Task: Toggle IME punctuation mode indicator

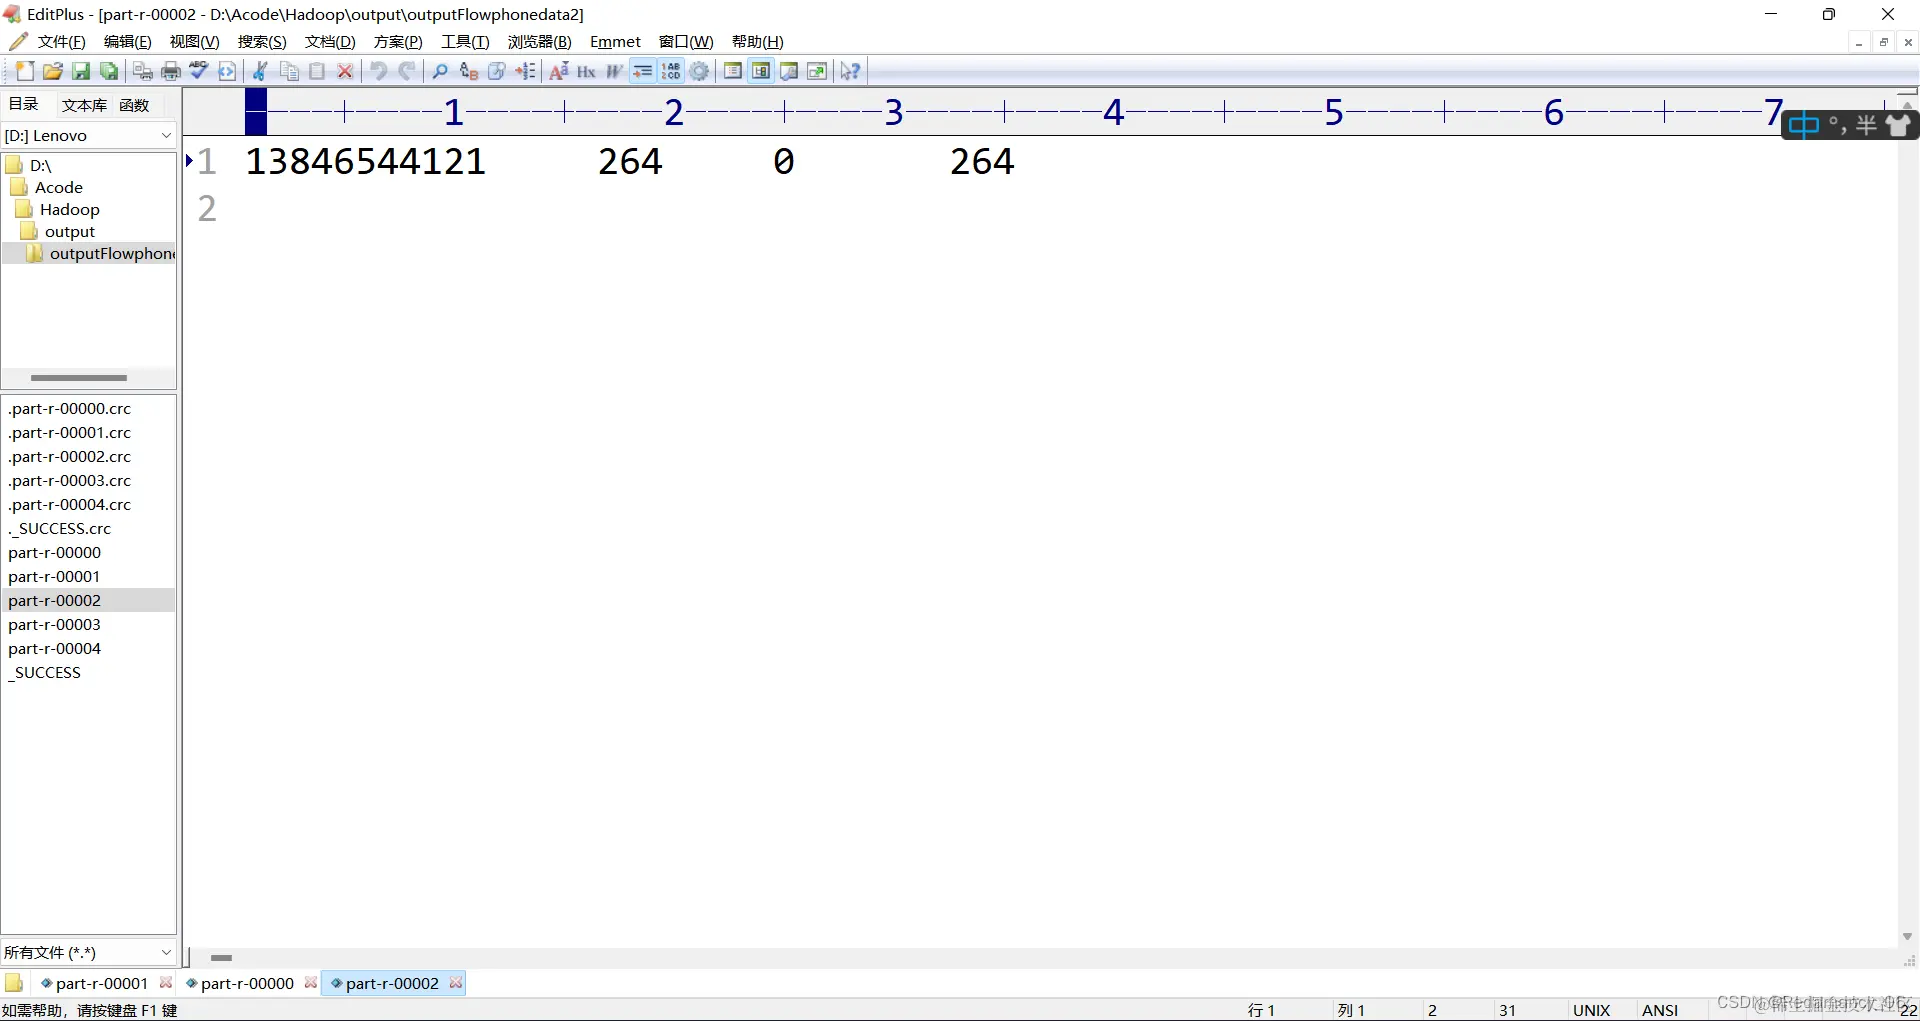Action: (x=1837, y=125)
